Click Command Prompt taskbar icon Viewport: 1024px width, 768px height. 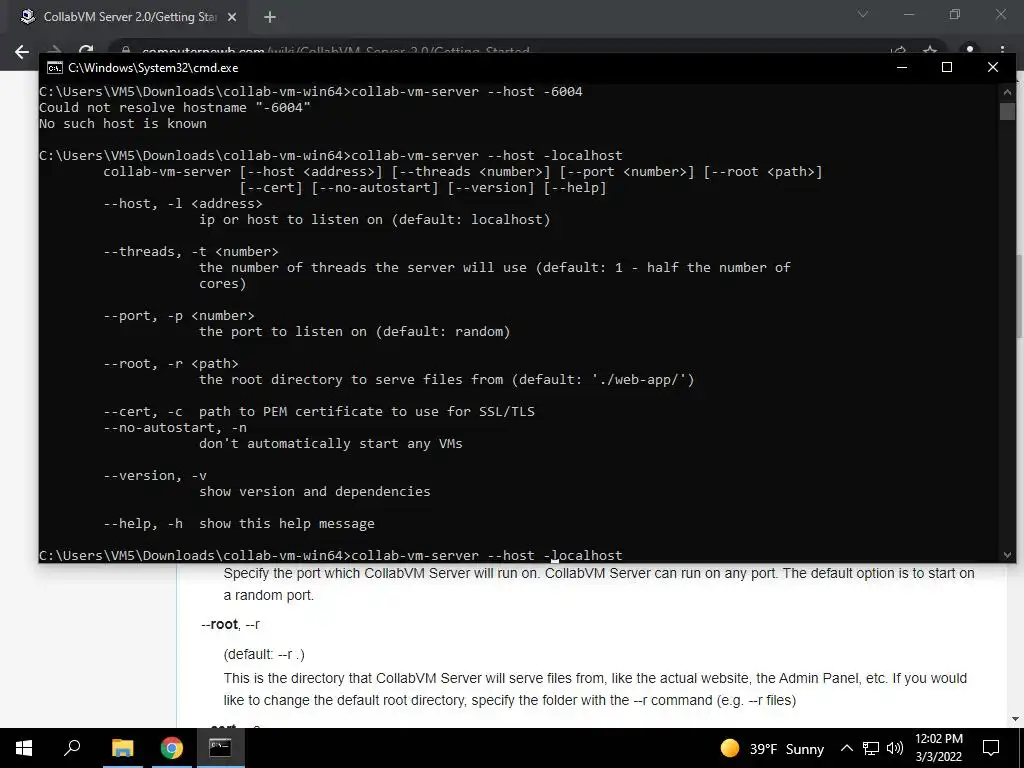pos(220,748)
